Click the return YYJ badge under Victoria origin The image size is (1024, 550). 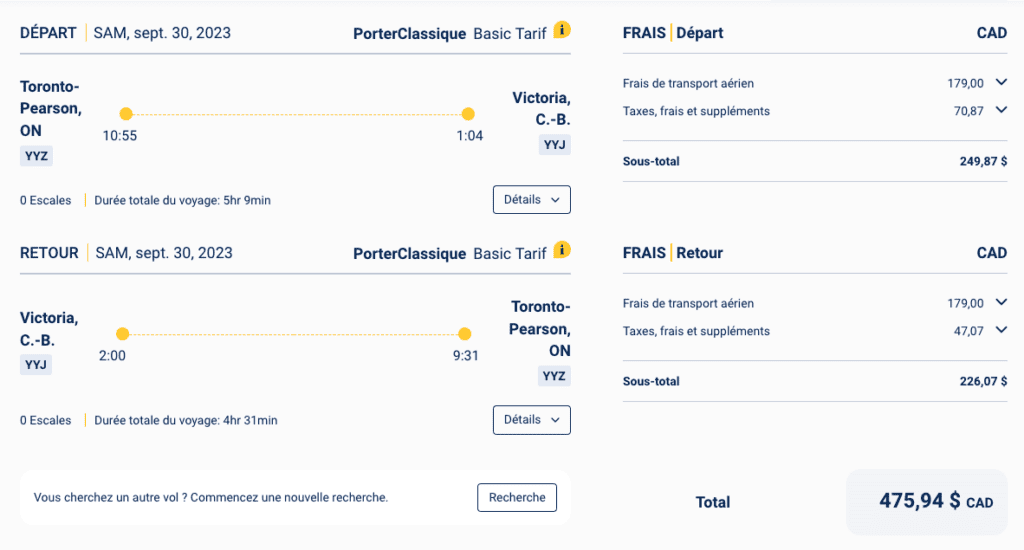point(35,365)
